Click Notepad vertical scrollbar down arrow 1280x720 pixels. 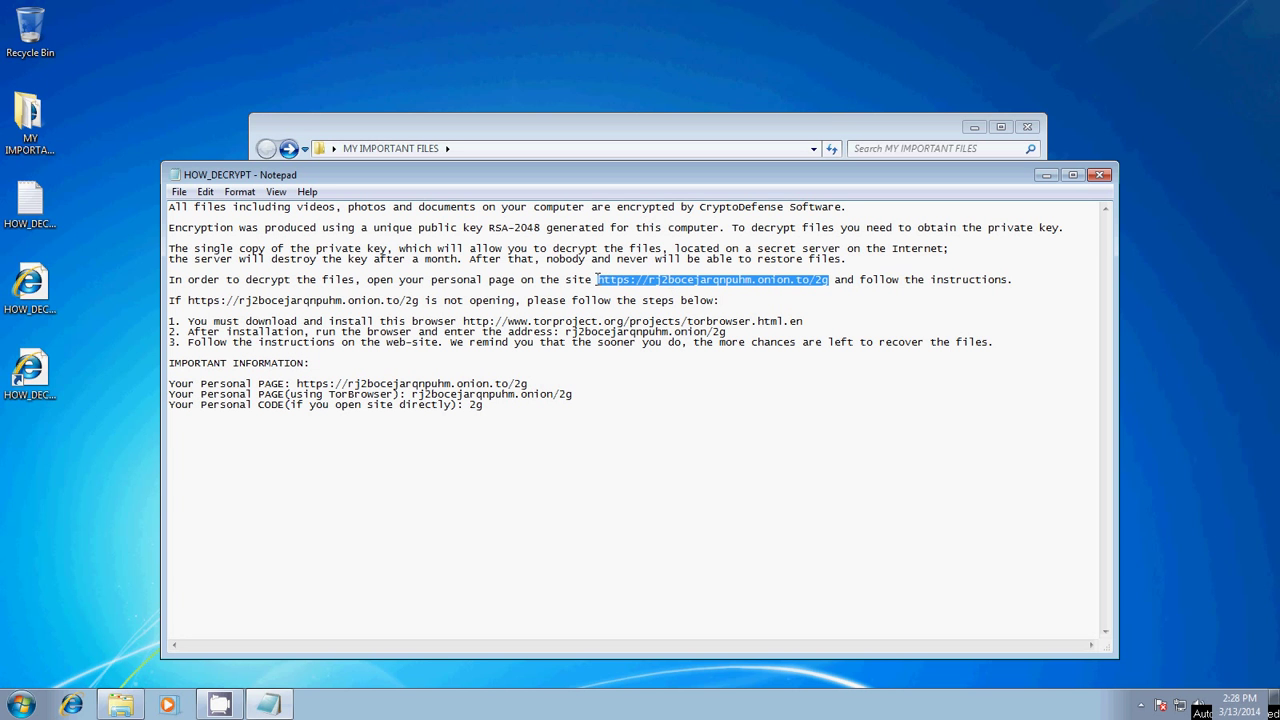pos(1105,632)
